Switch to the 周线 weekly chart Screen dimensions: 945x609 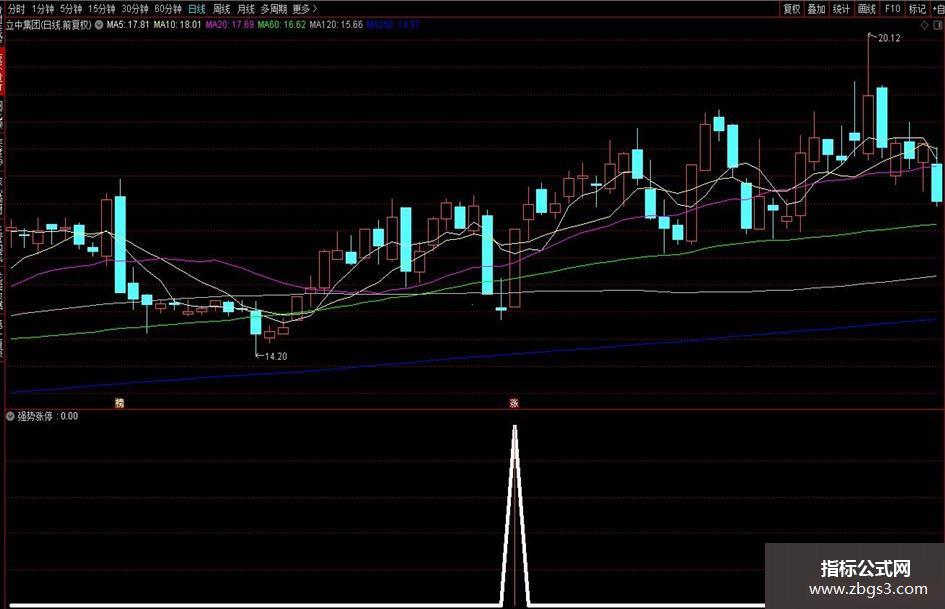(221, 9)
